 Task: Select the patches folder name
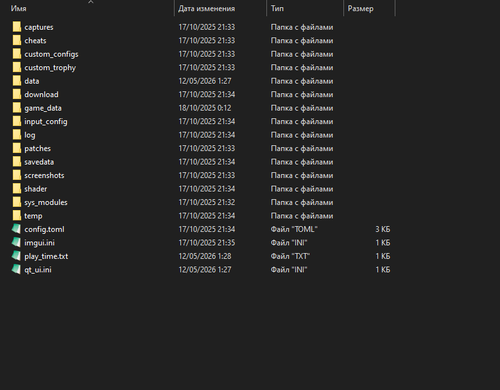pos(37,148)
